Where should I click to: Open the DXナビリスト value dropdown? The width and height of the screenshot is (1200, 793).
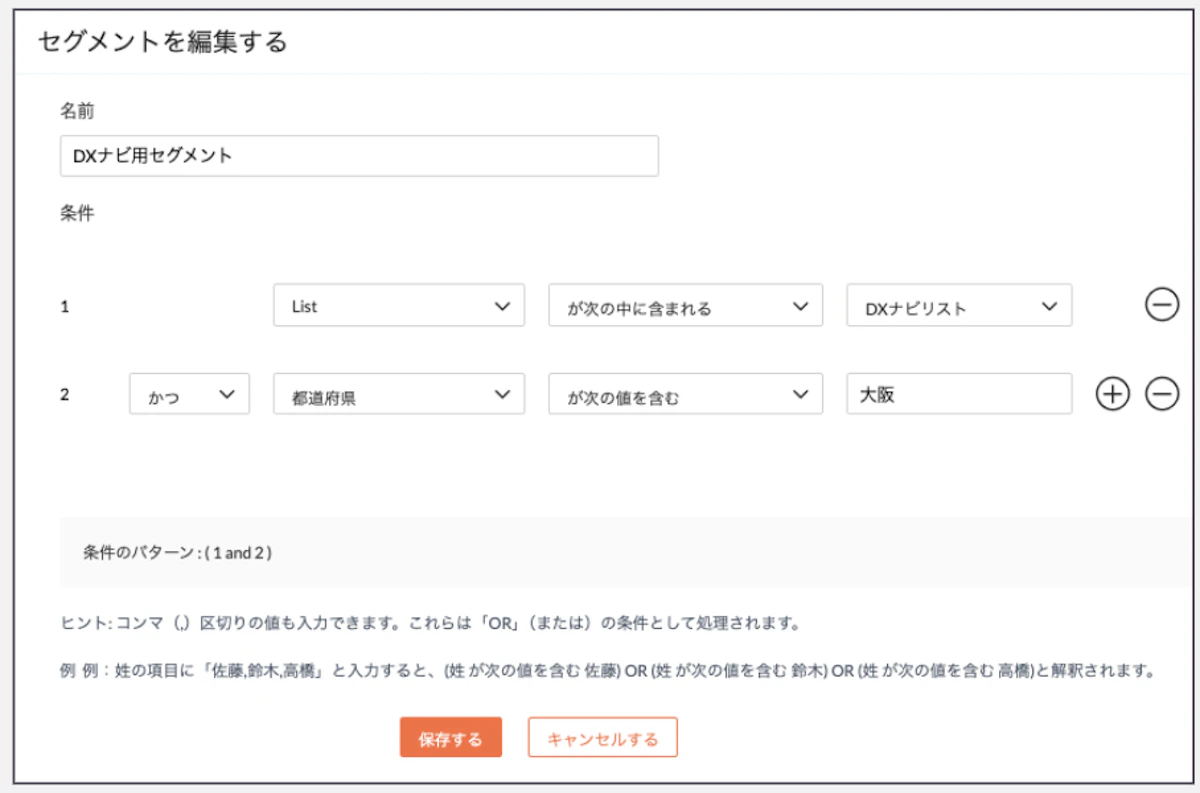coord(959,306)
